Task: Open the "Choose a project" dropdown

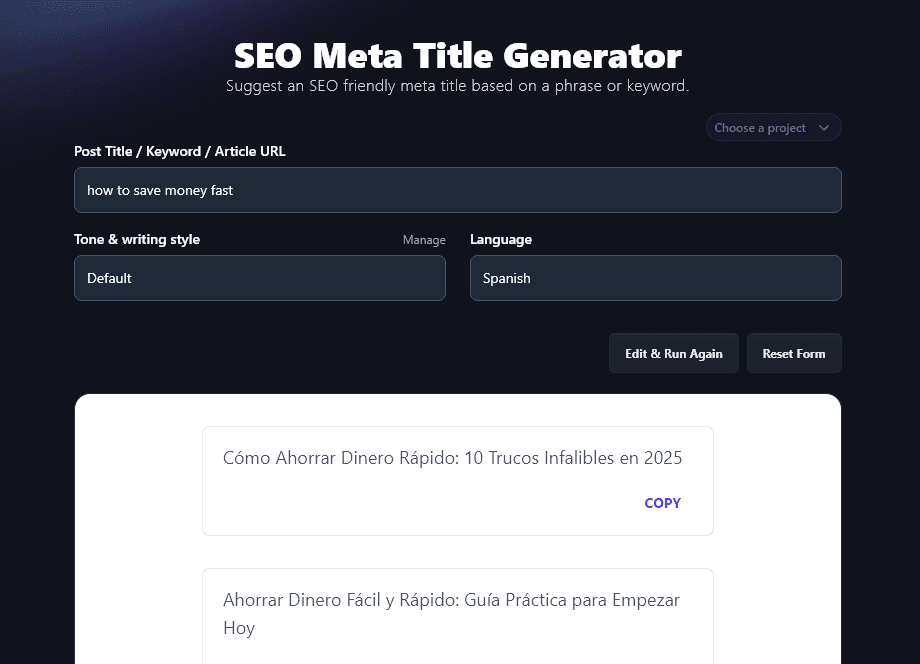Action: coord(760,128)
